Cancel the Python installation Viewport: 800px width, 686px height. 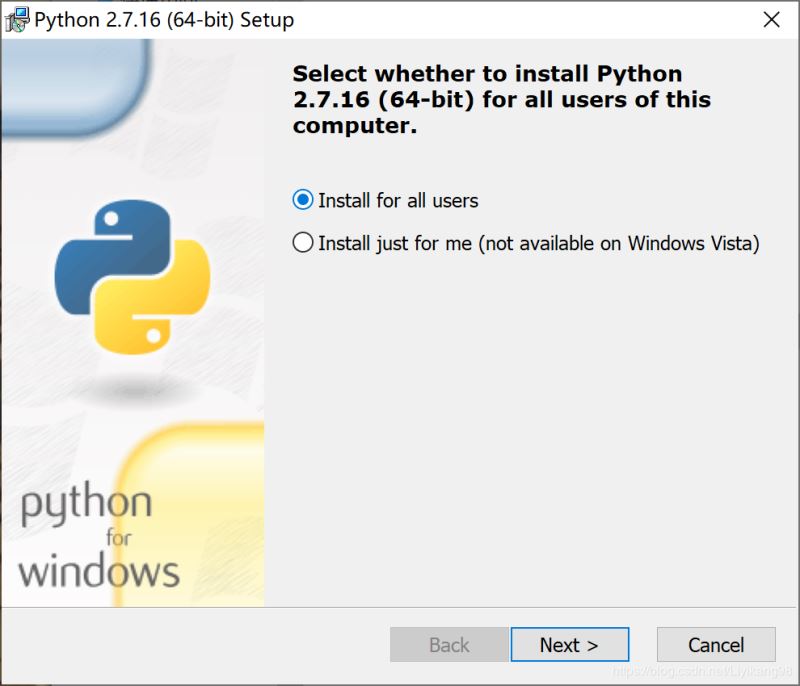tap(716, 644)
